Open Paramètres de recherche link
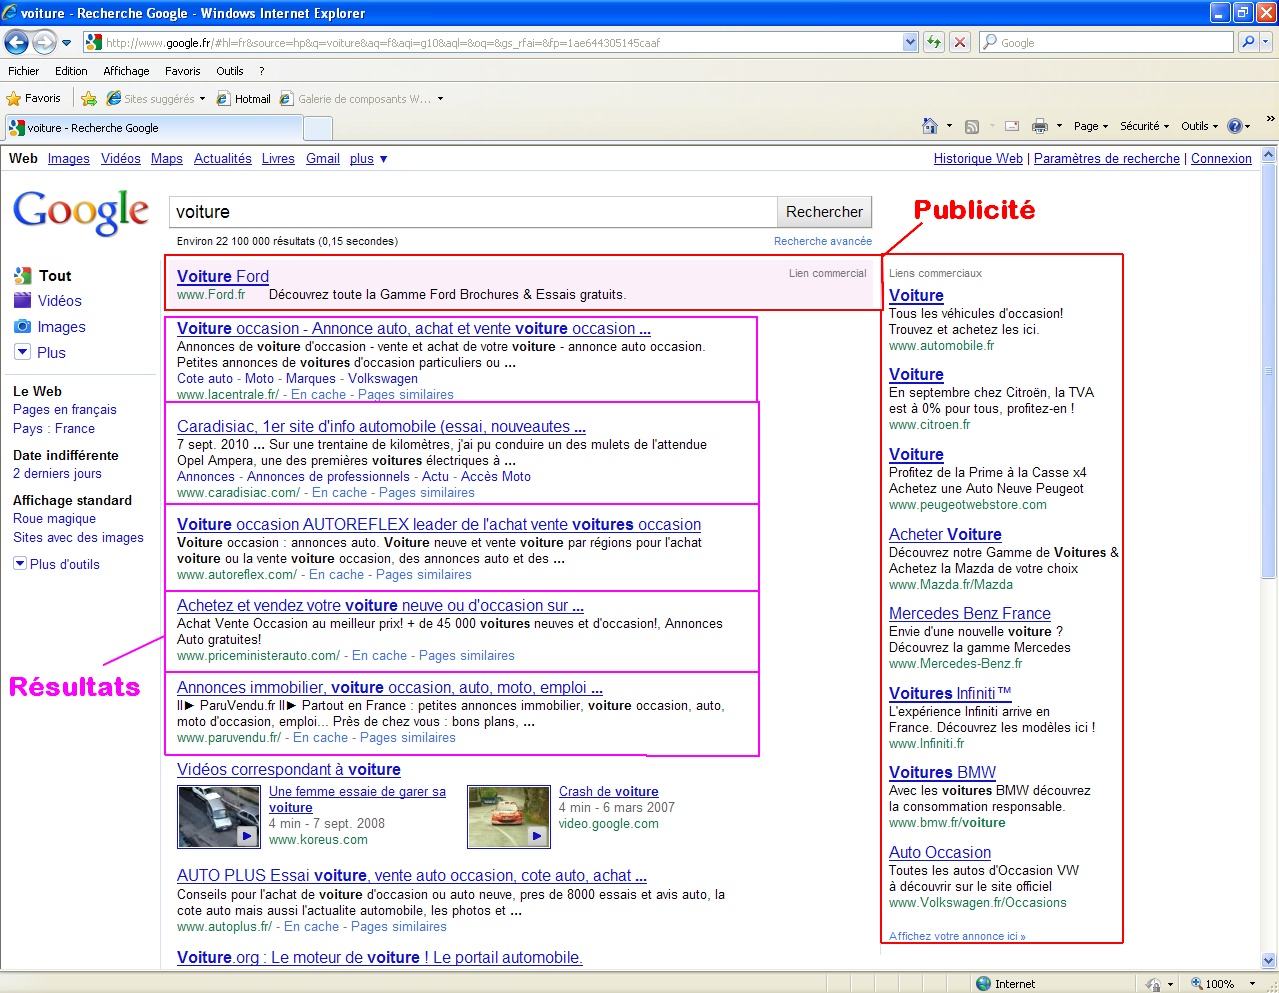The height and width of the screenshot is (993, 1279). point(1107,158)
